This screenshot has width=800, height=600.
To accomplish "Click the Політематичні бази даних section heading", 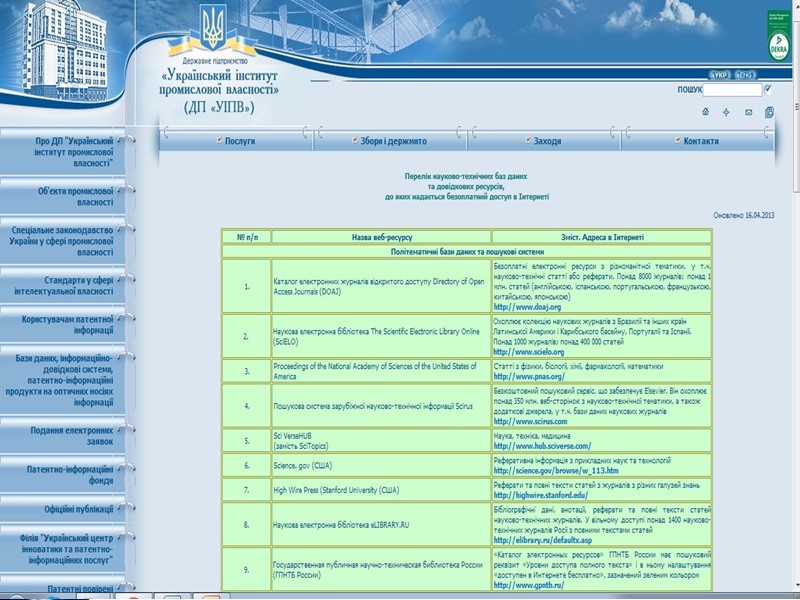I will tap(467, 252).
